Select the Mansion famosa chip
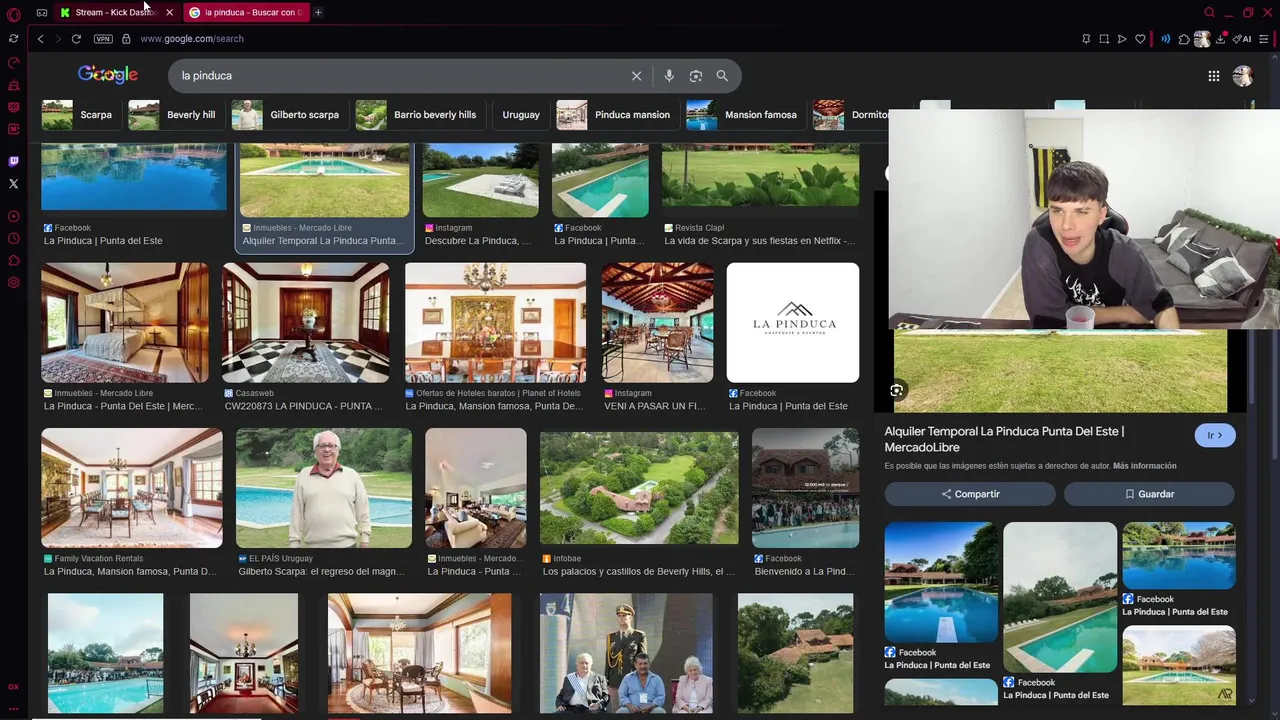The height and width of the screenshot is (720, 1280). (x=745, y=115)
